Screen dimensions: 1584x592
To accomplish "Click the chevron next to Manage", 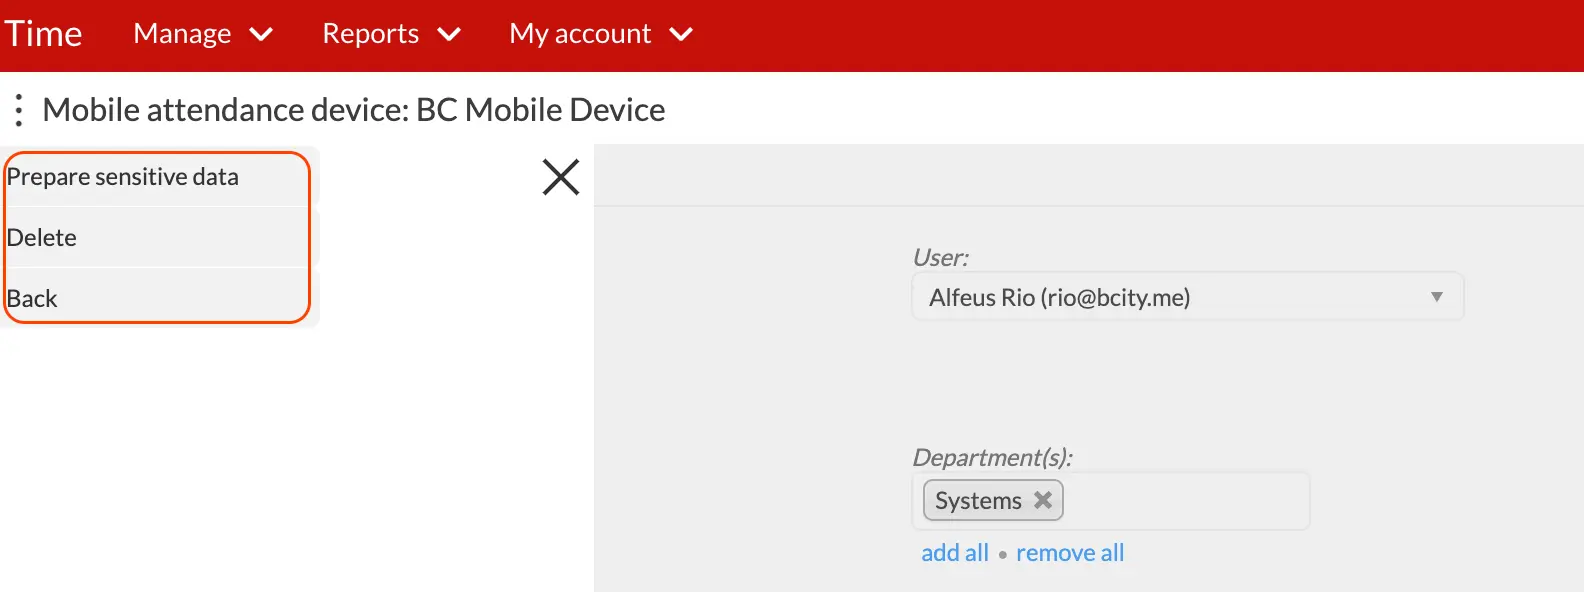I will coord(261,35).
